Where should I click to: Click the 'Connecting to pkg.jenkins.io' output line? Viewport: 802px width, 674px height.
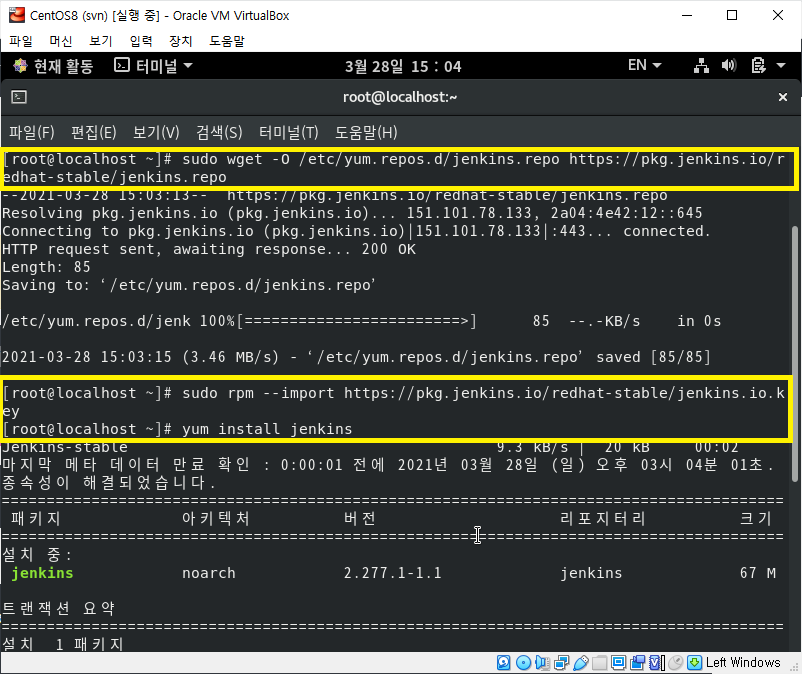356,231
